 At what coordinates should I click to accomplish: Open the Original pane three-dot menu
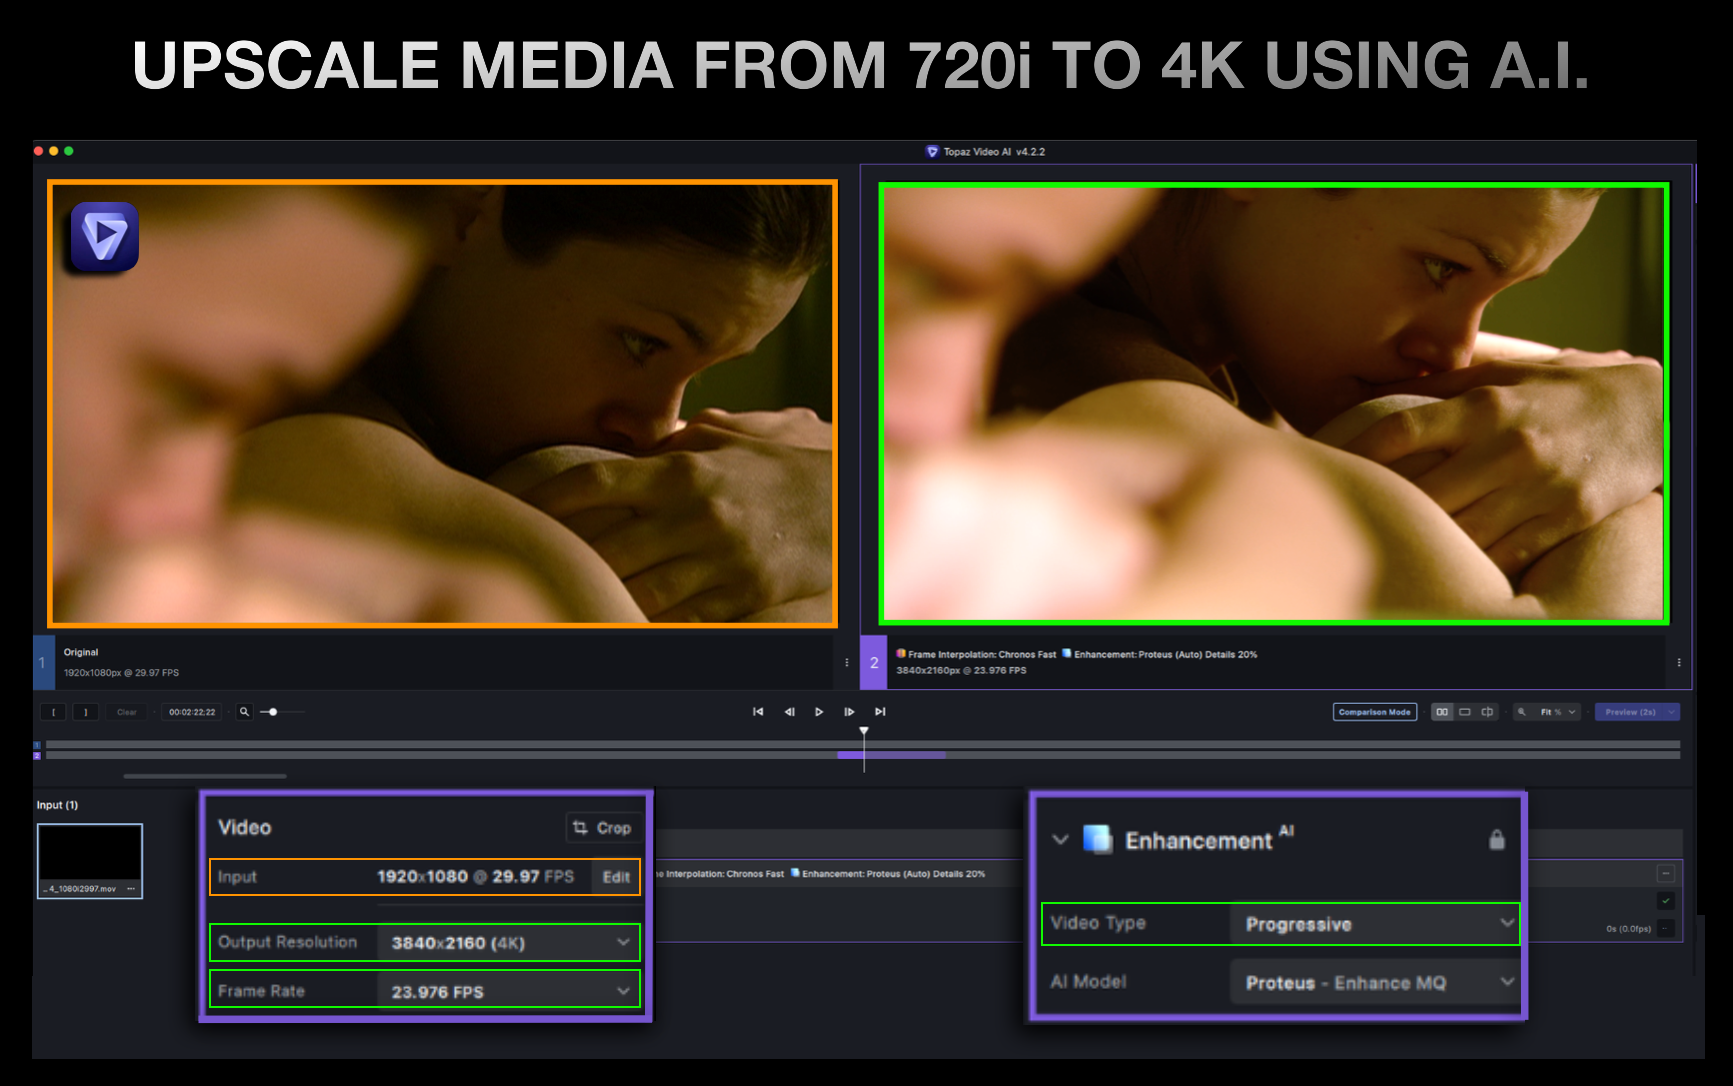click(x=847, y=663)
